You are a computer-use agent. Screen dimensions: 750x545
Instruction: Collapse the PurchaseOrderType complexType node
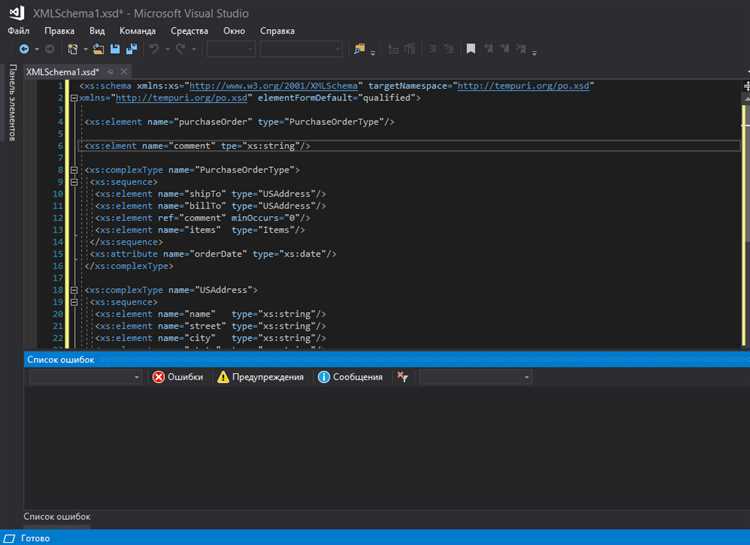pos(74,170)
